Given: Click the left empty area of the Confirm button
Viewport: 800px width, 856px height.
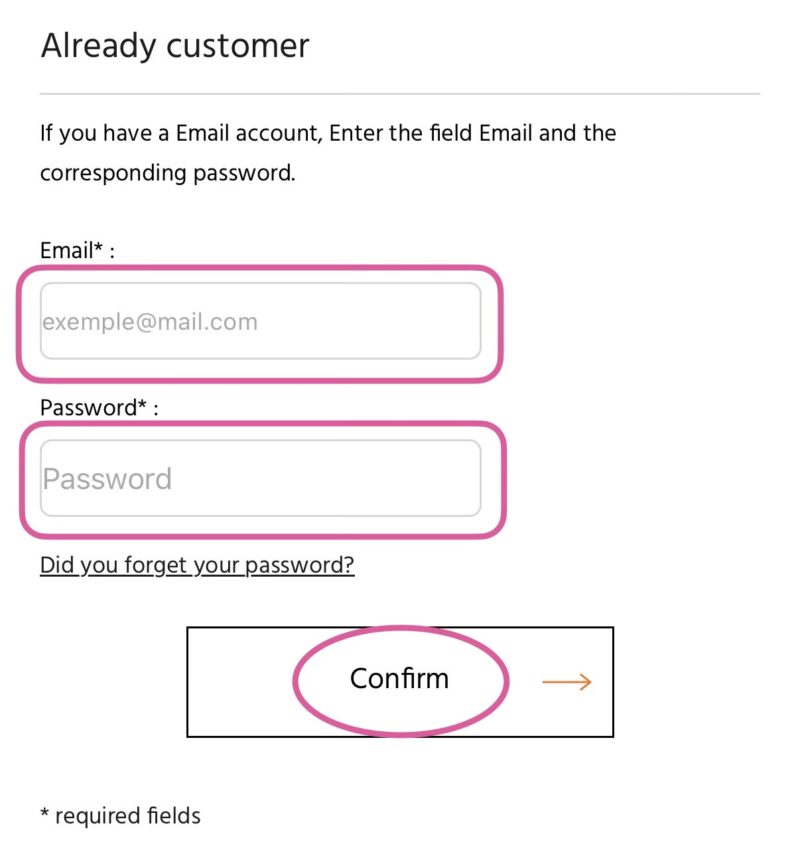Looking at the screenshot, I should 240,682.
